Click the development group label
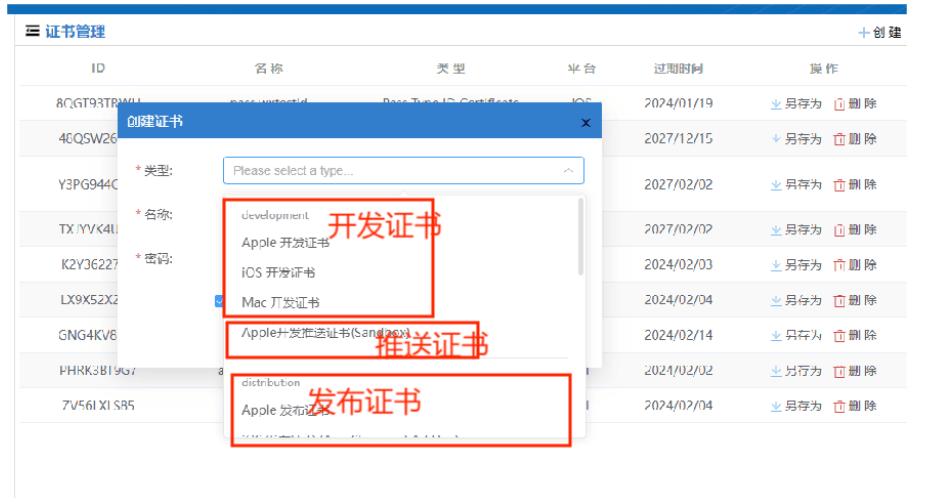The image size is (944, 498). pyautogui.click(x=275, y=215)
